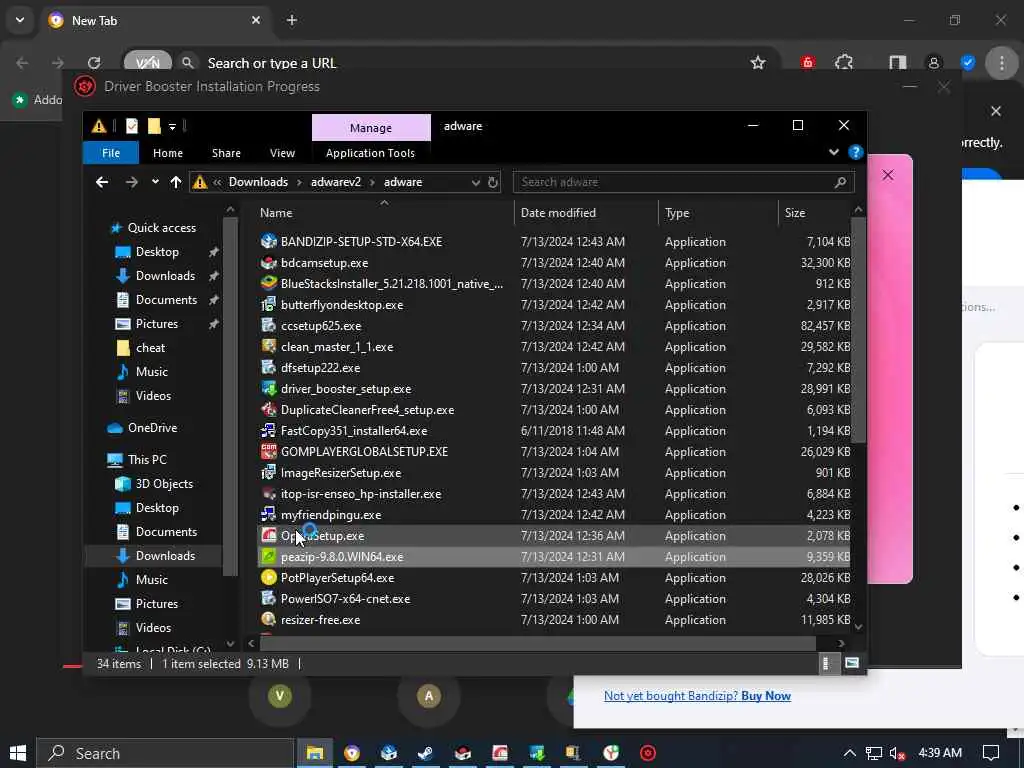Click the driver_booster_setup.exe file icon
Screen dimensions: 1024x768
click(x=268, y=389)
